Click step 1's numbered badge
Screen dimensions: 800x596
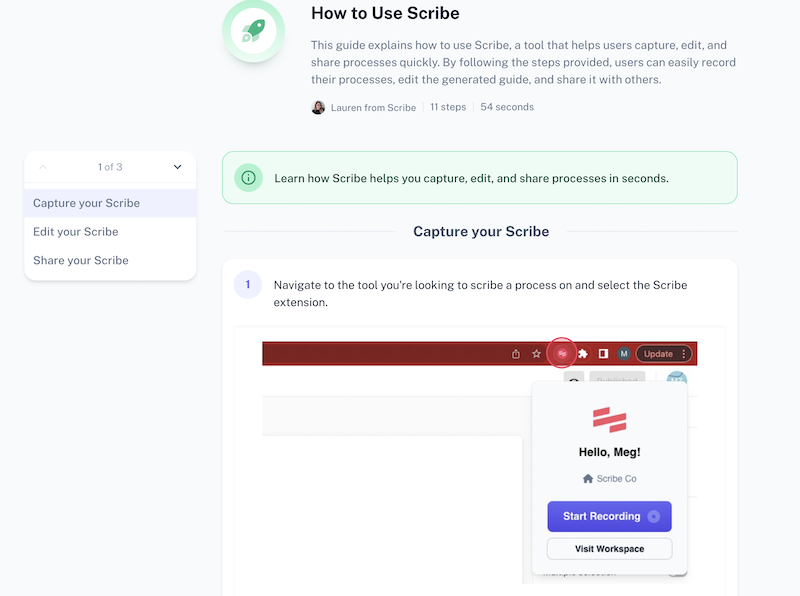pyautogui.click(x=247, y=284)
